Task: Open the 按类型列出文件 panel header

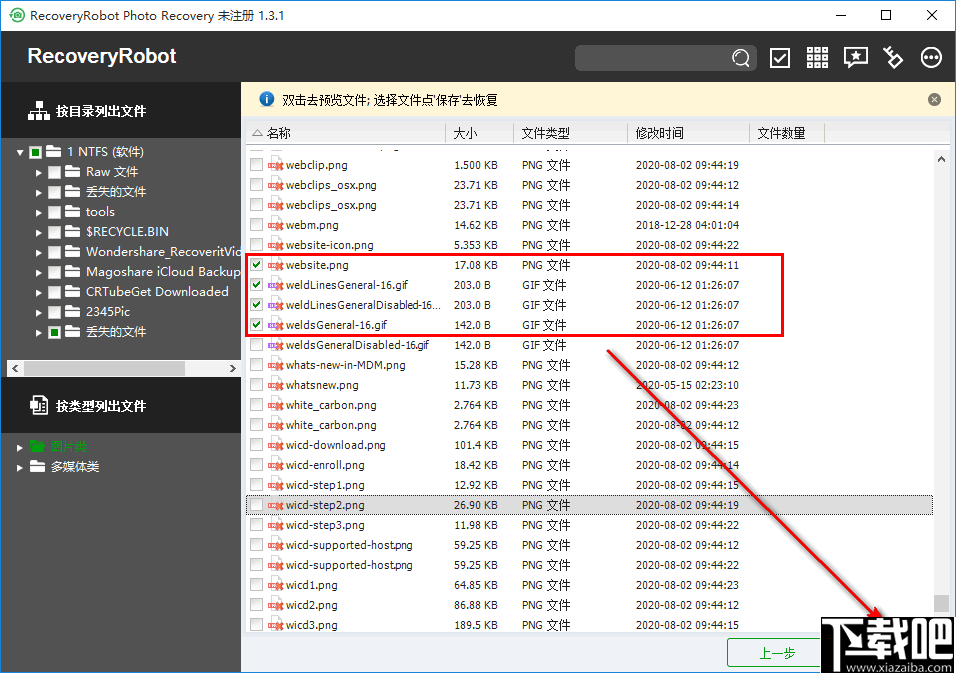Action: tap(121, 405)
